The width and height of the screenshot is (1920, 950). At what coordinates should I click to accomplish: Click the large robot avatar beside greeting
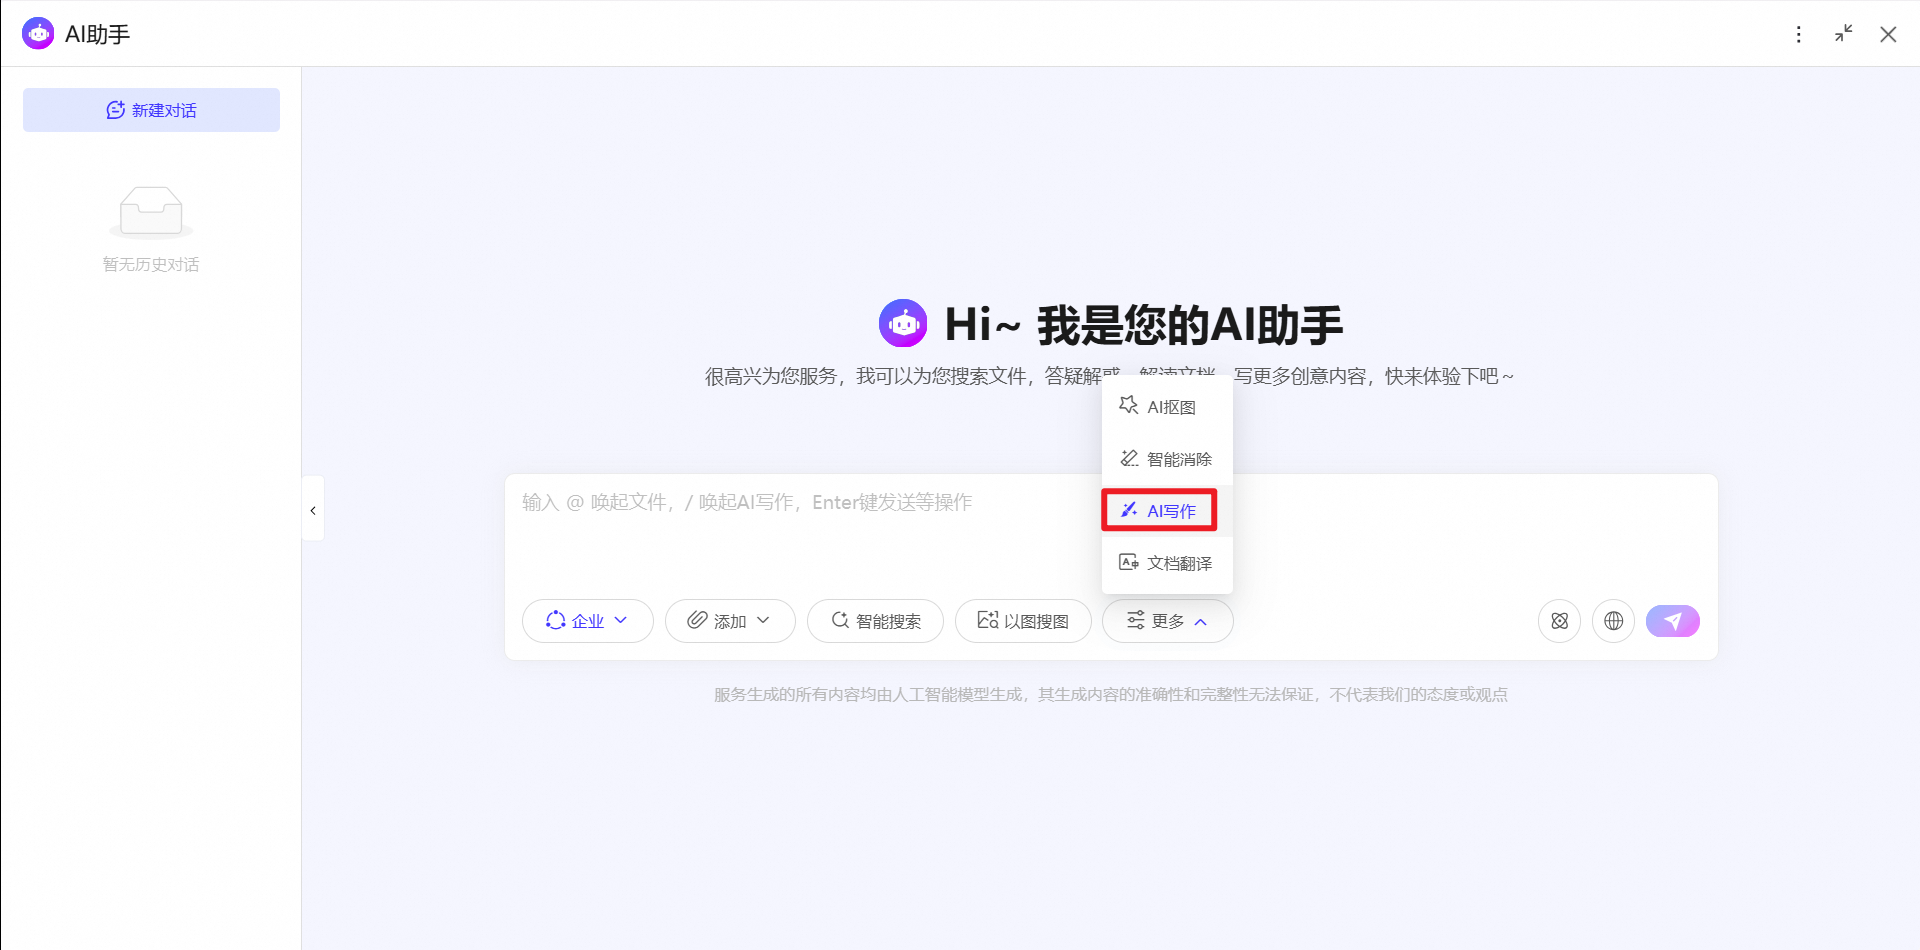[x=903, y=323]
